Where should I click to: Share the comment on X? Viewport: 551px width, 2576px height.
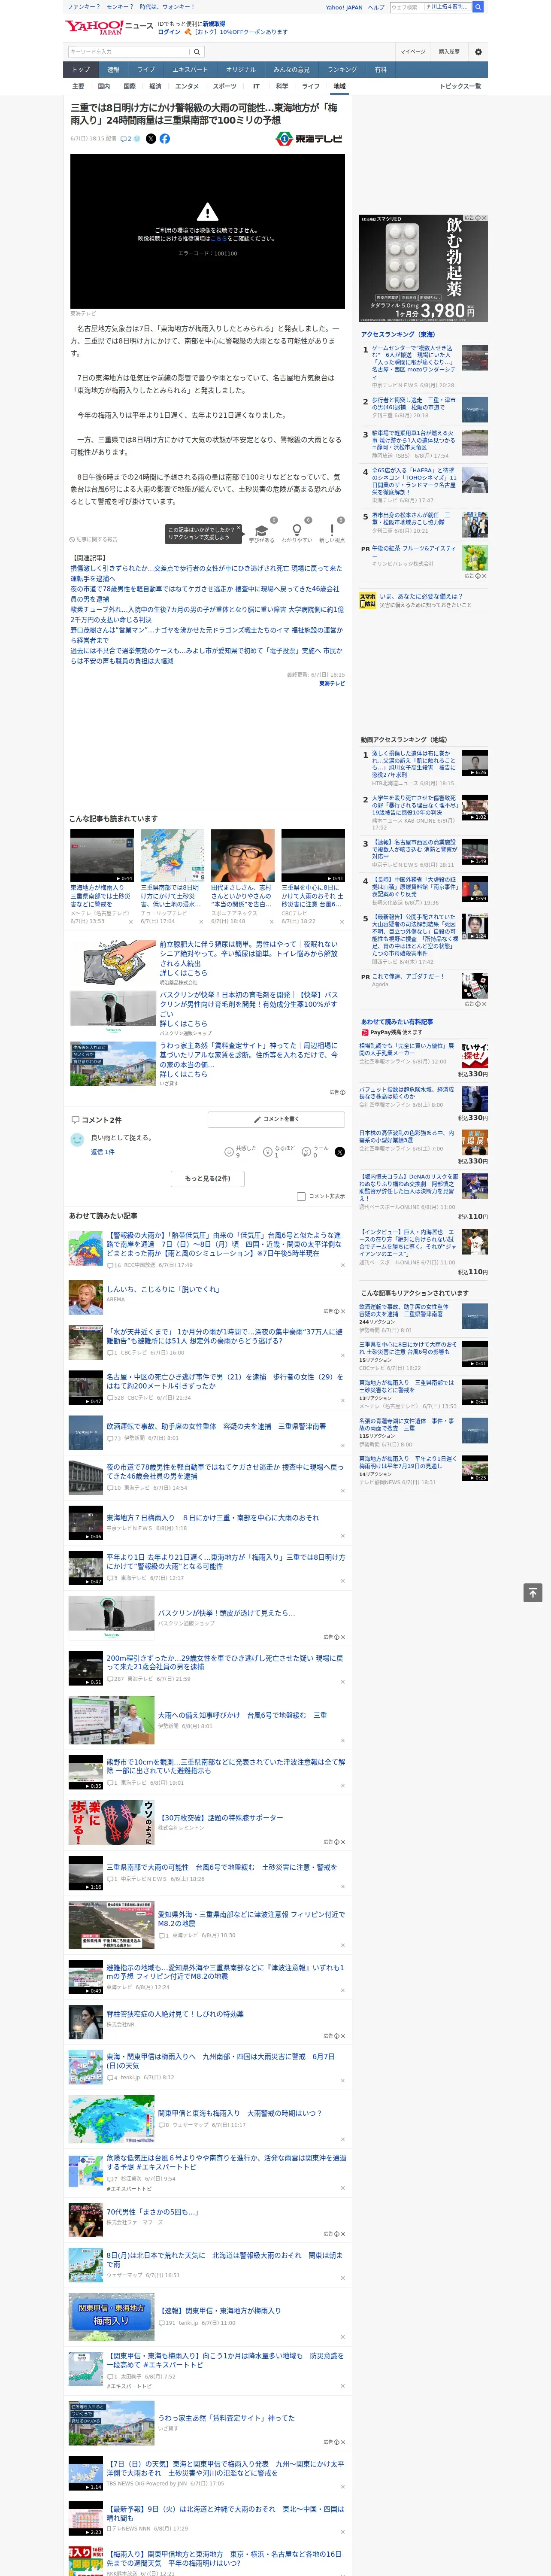click(340, 1152)
